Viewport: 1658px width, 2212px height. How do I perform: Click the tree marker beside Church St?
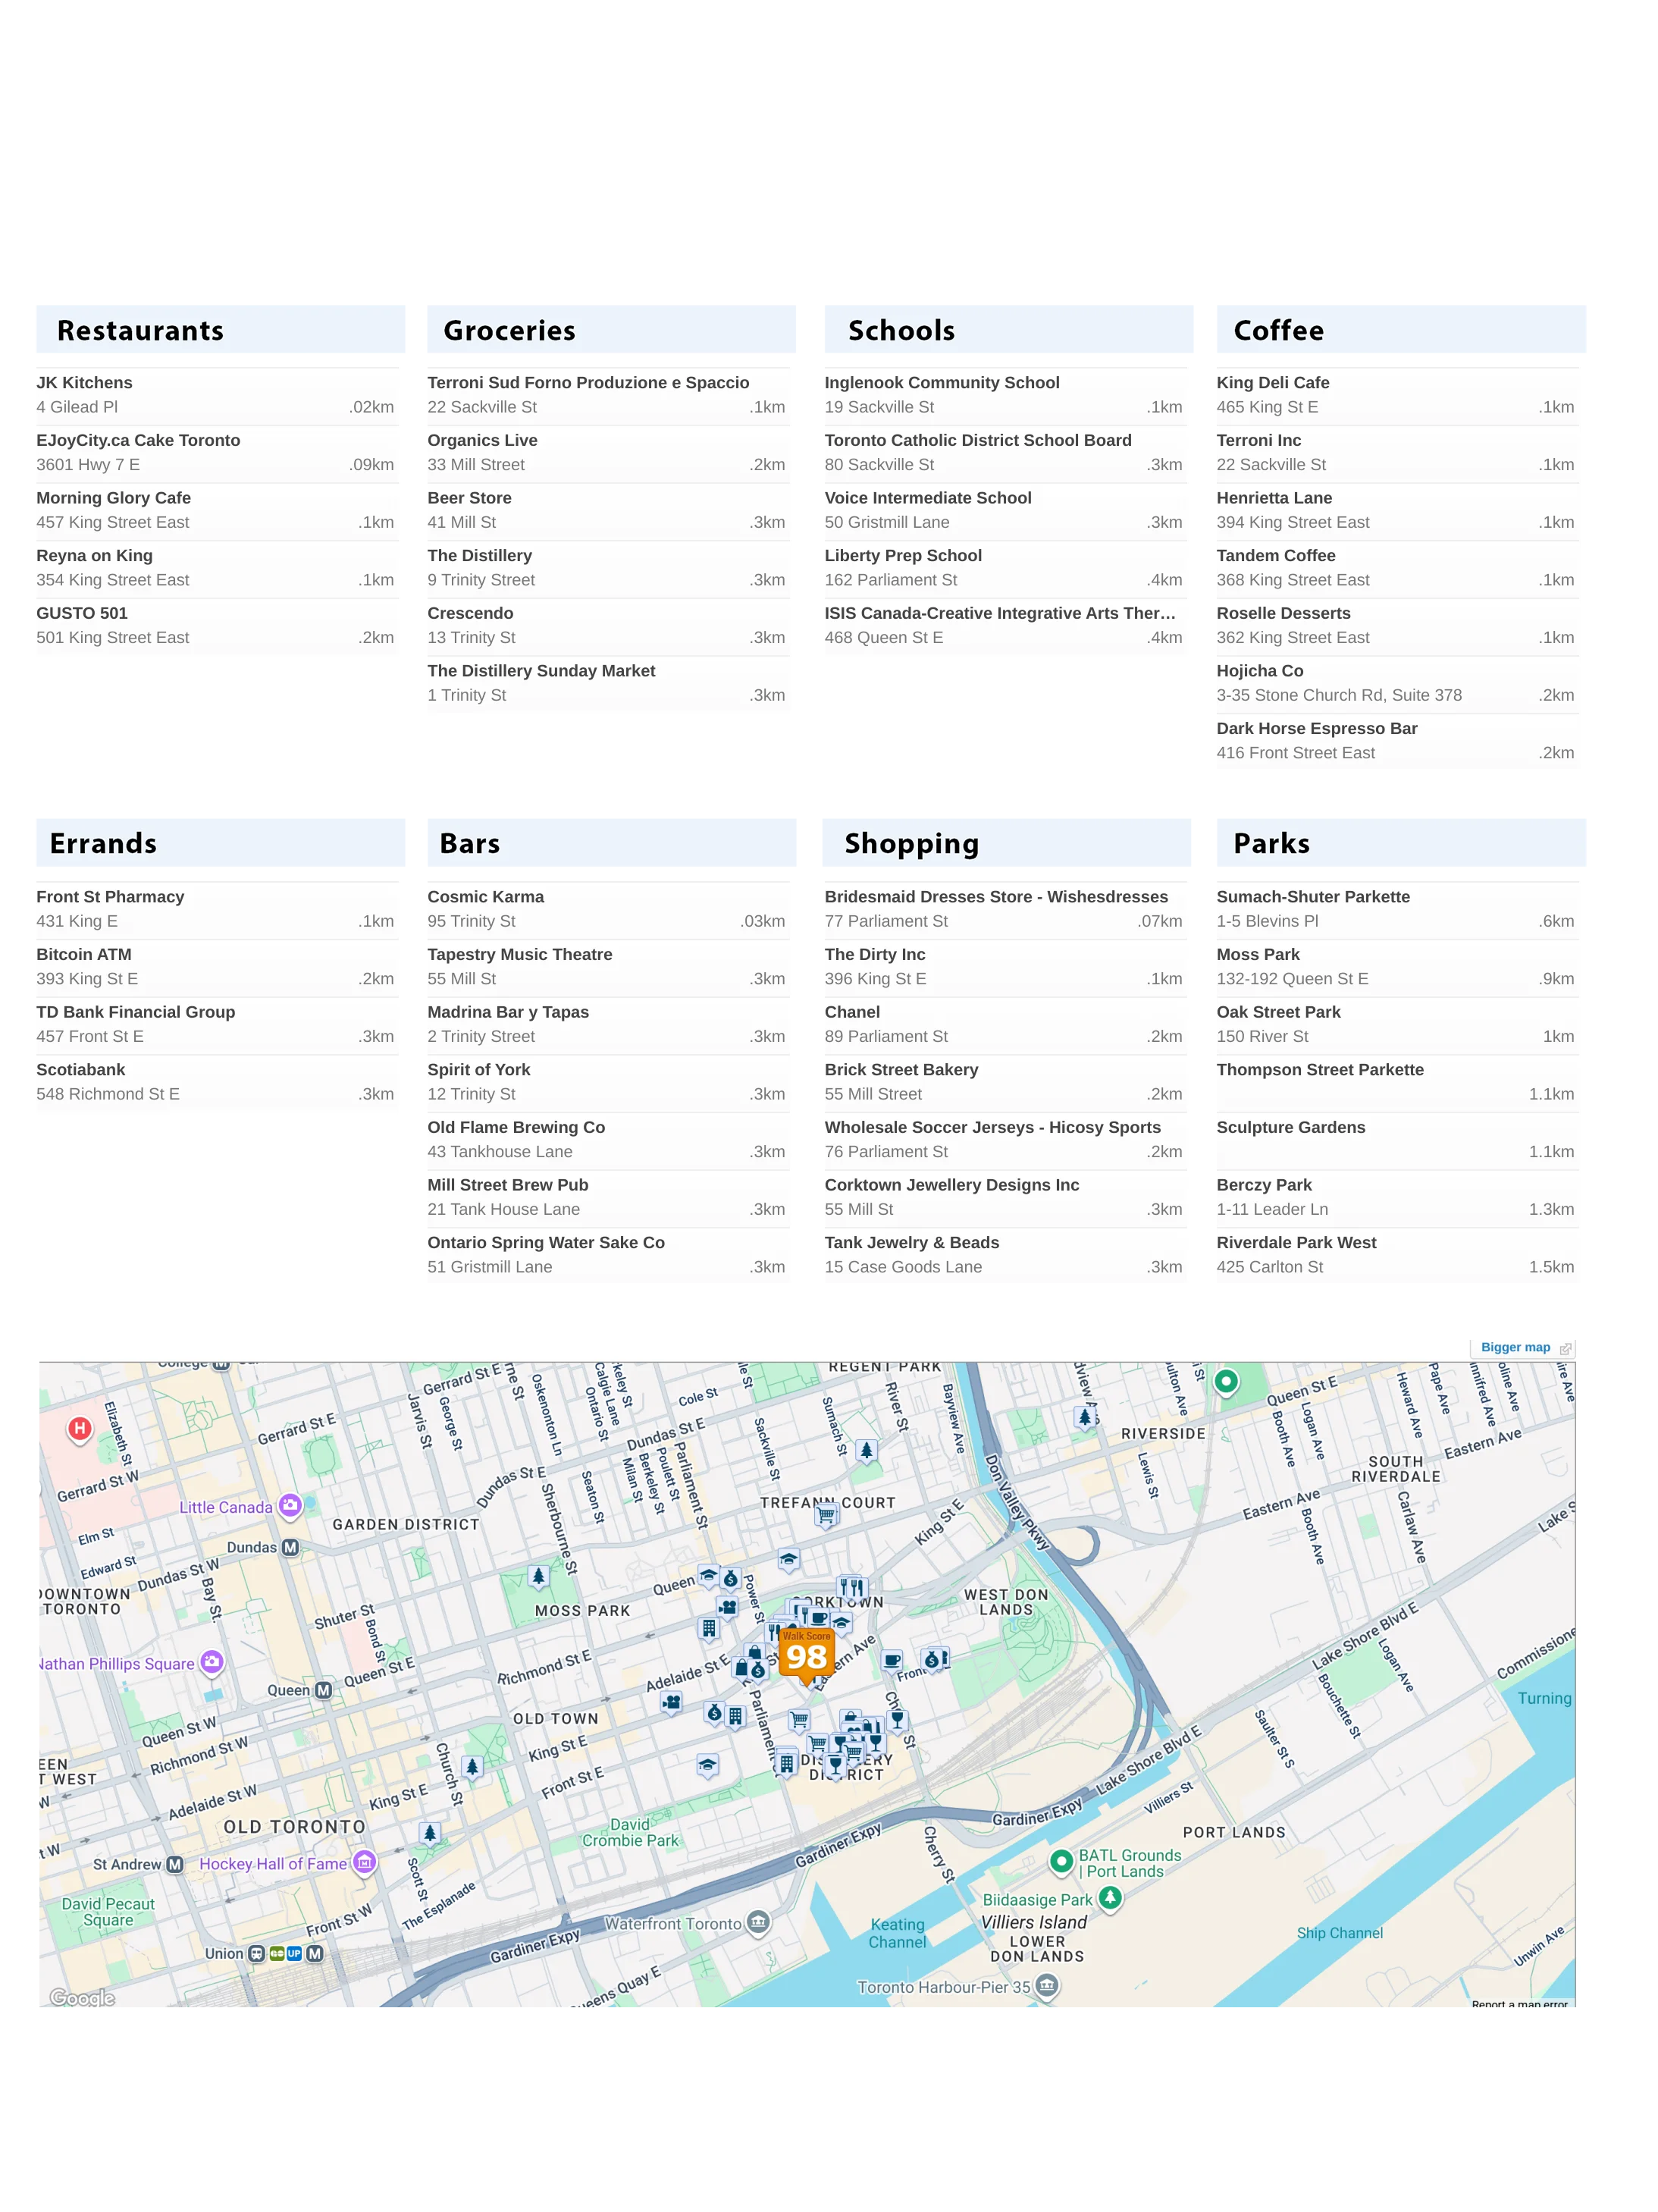(473, 1767)
